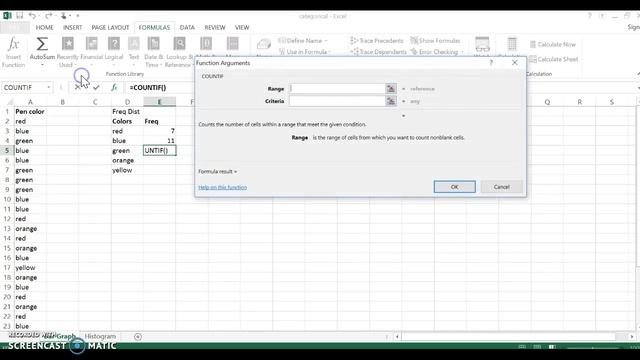The image size is (640, 360).
Task: Click the Define Name button
Action: [303, 40]
